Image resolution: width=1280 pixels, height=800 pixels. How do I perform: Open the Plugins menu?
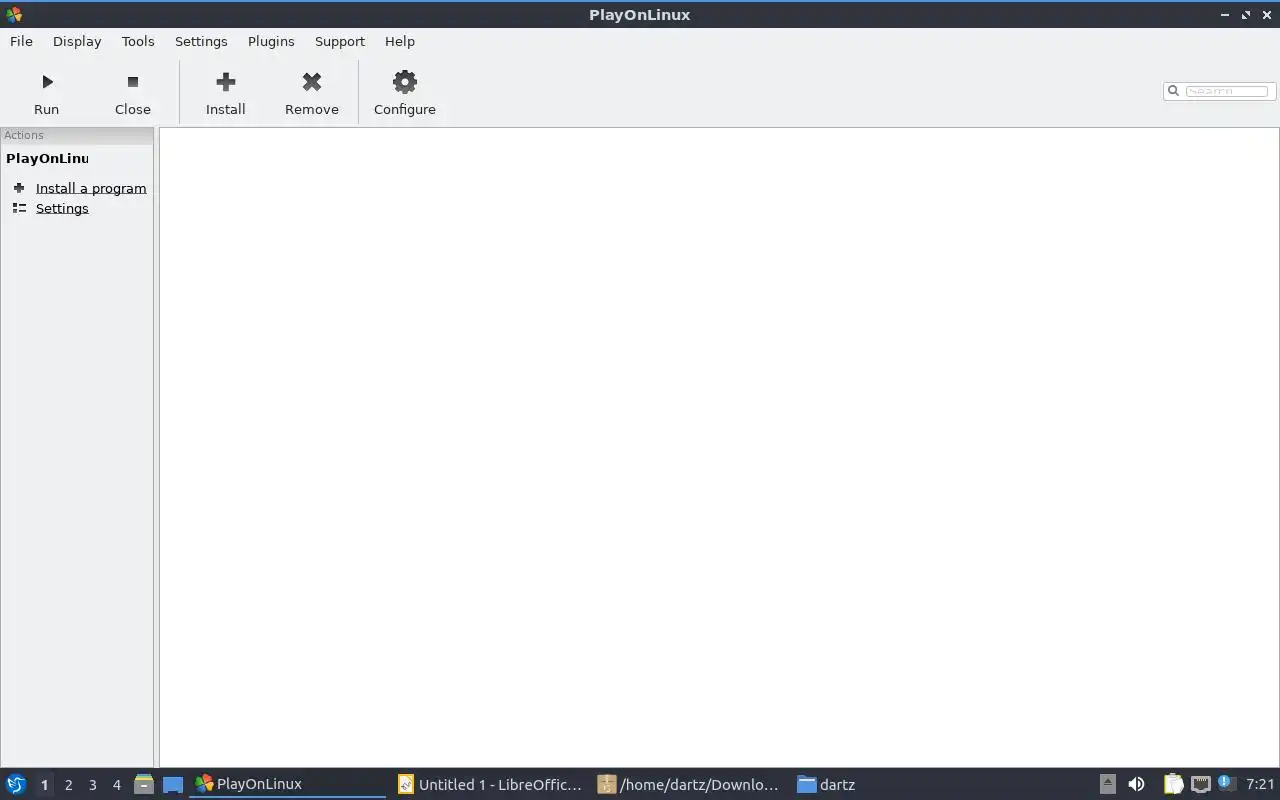coord(271,41)
